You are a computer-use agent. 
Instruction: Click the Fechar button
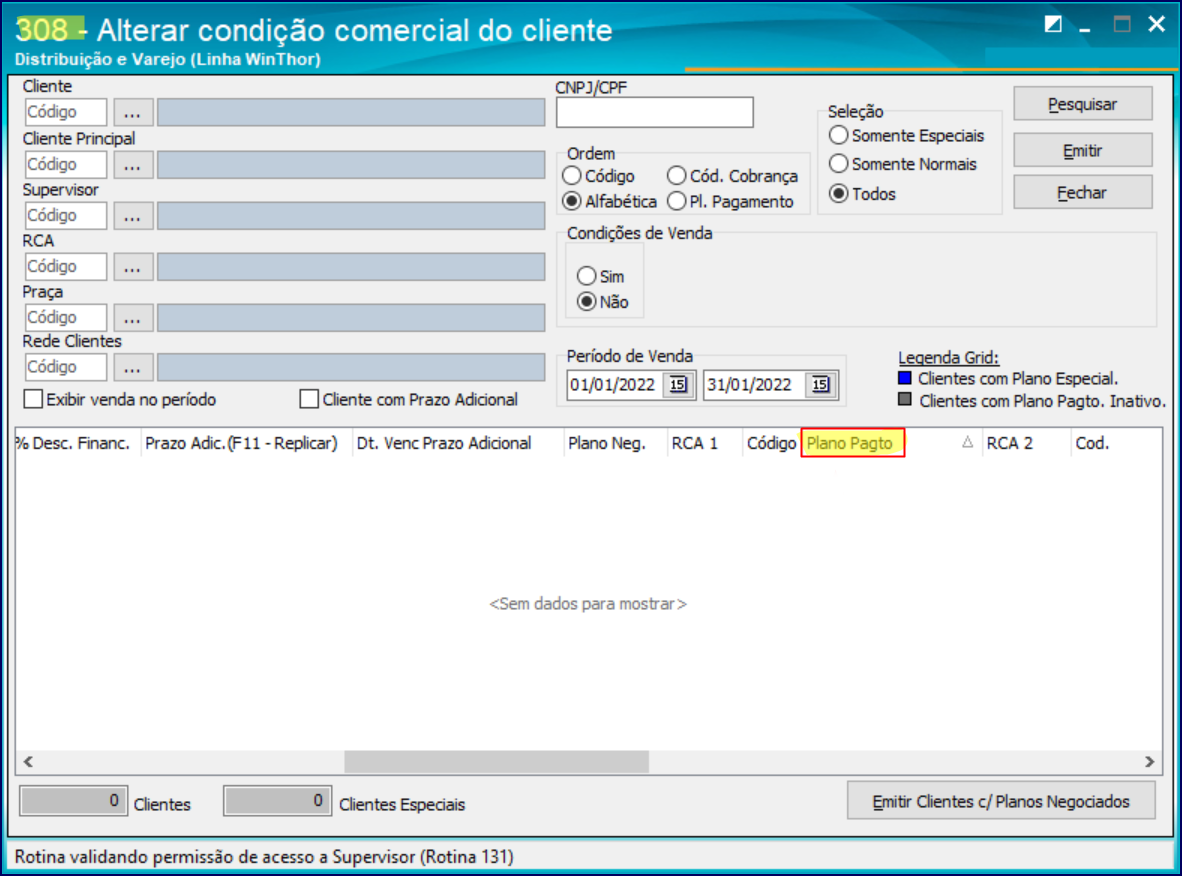click(1082, 193)
